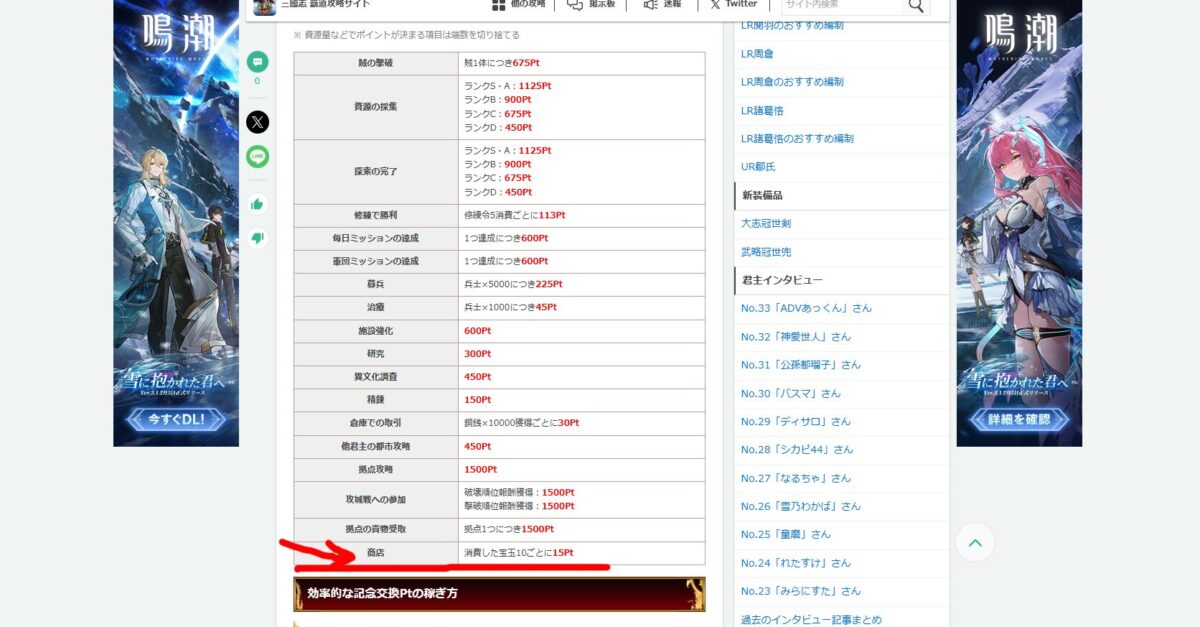The width and height of the screenshot is (1200, 627).
Task: Open the 大志冠世剣 equipment link
Action: [766, 223]
